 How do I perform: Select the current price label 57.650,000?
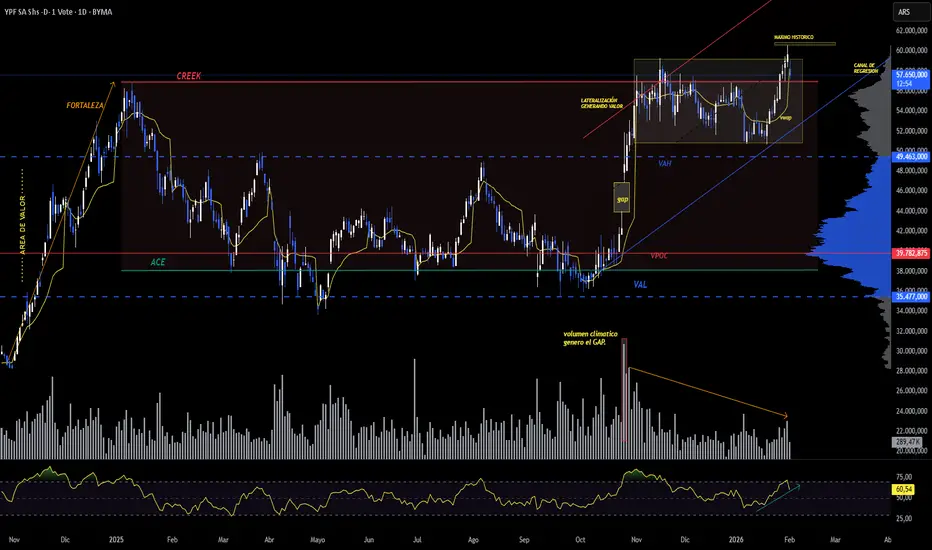[x=911, y=75]
